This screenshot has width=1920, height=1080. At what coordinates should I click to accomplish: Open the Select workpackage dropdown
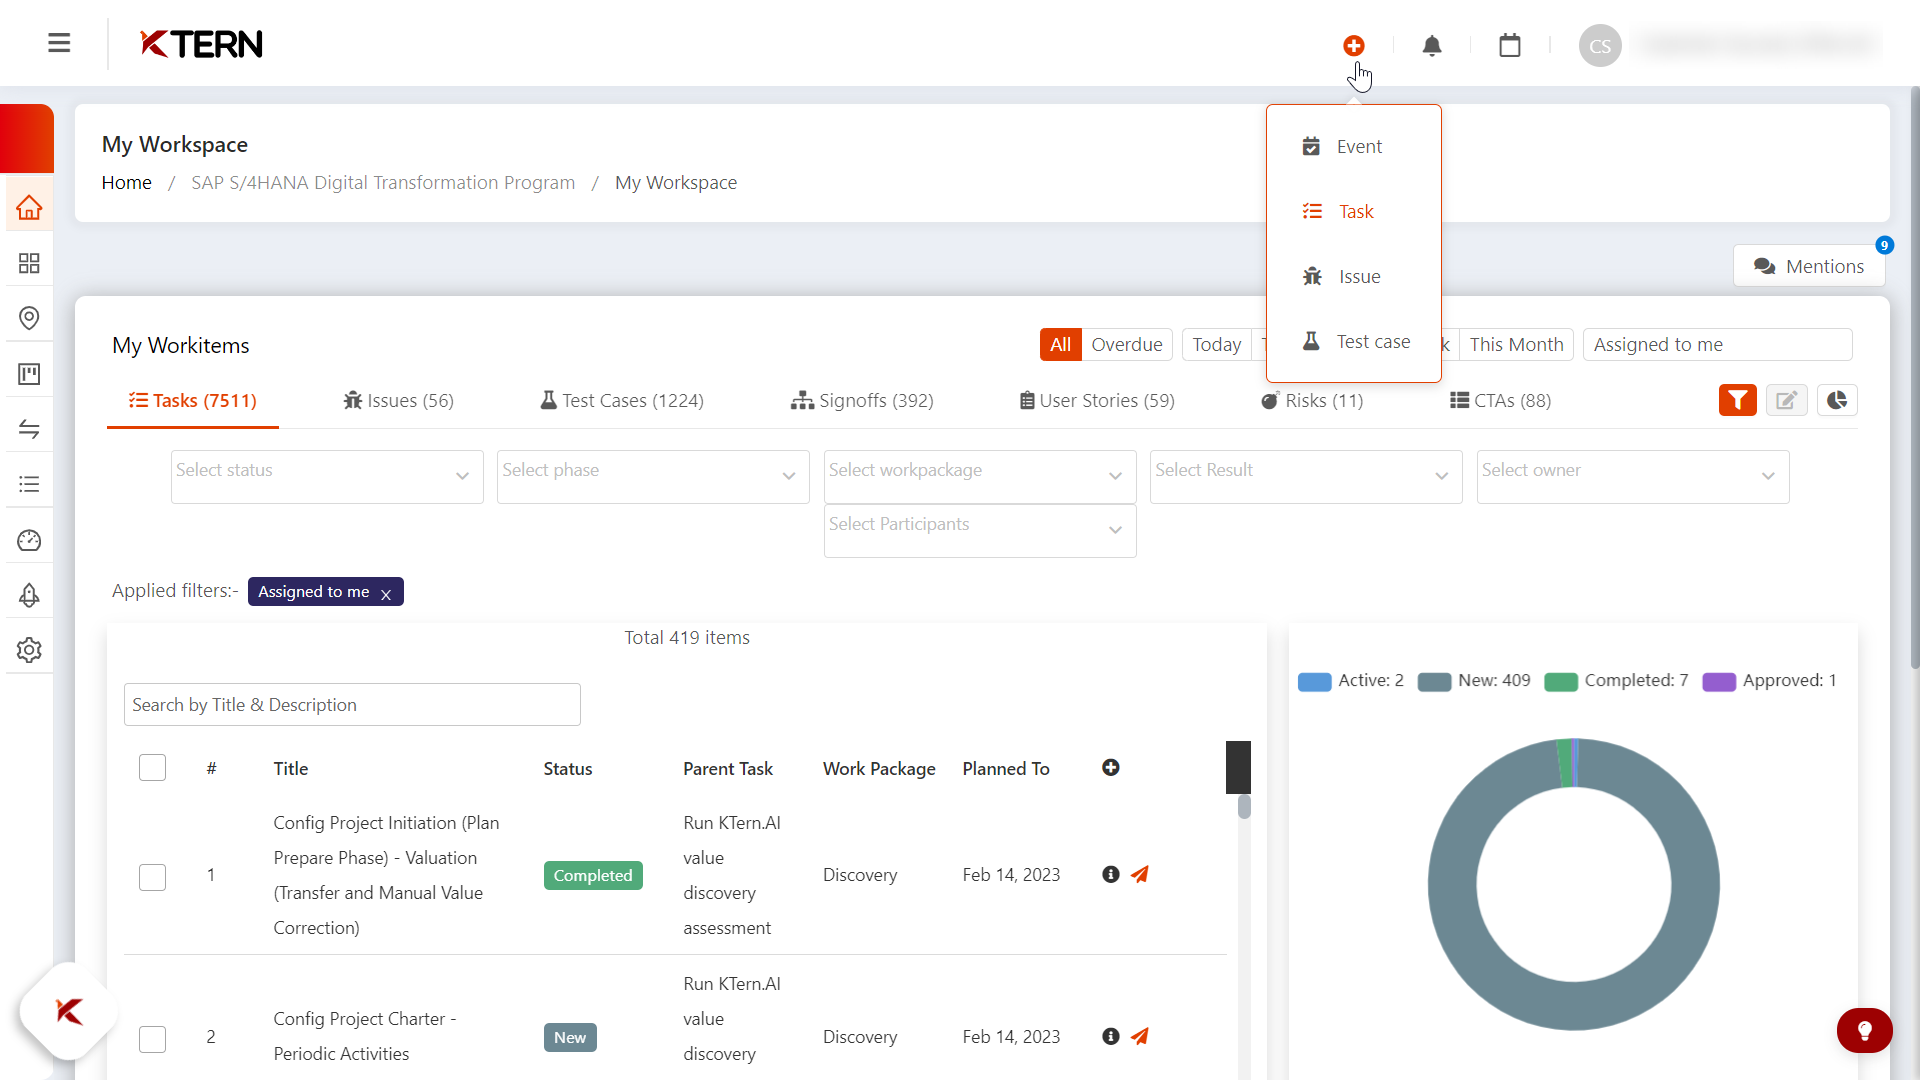(x=980, y=477)
